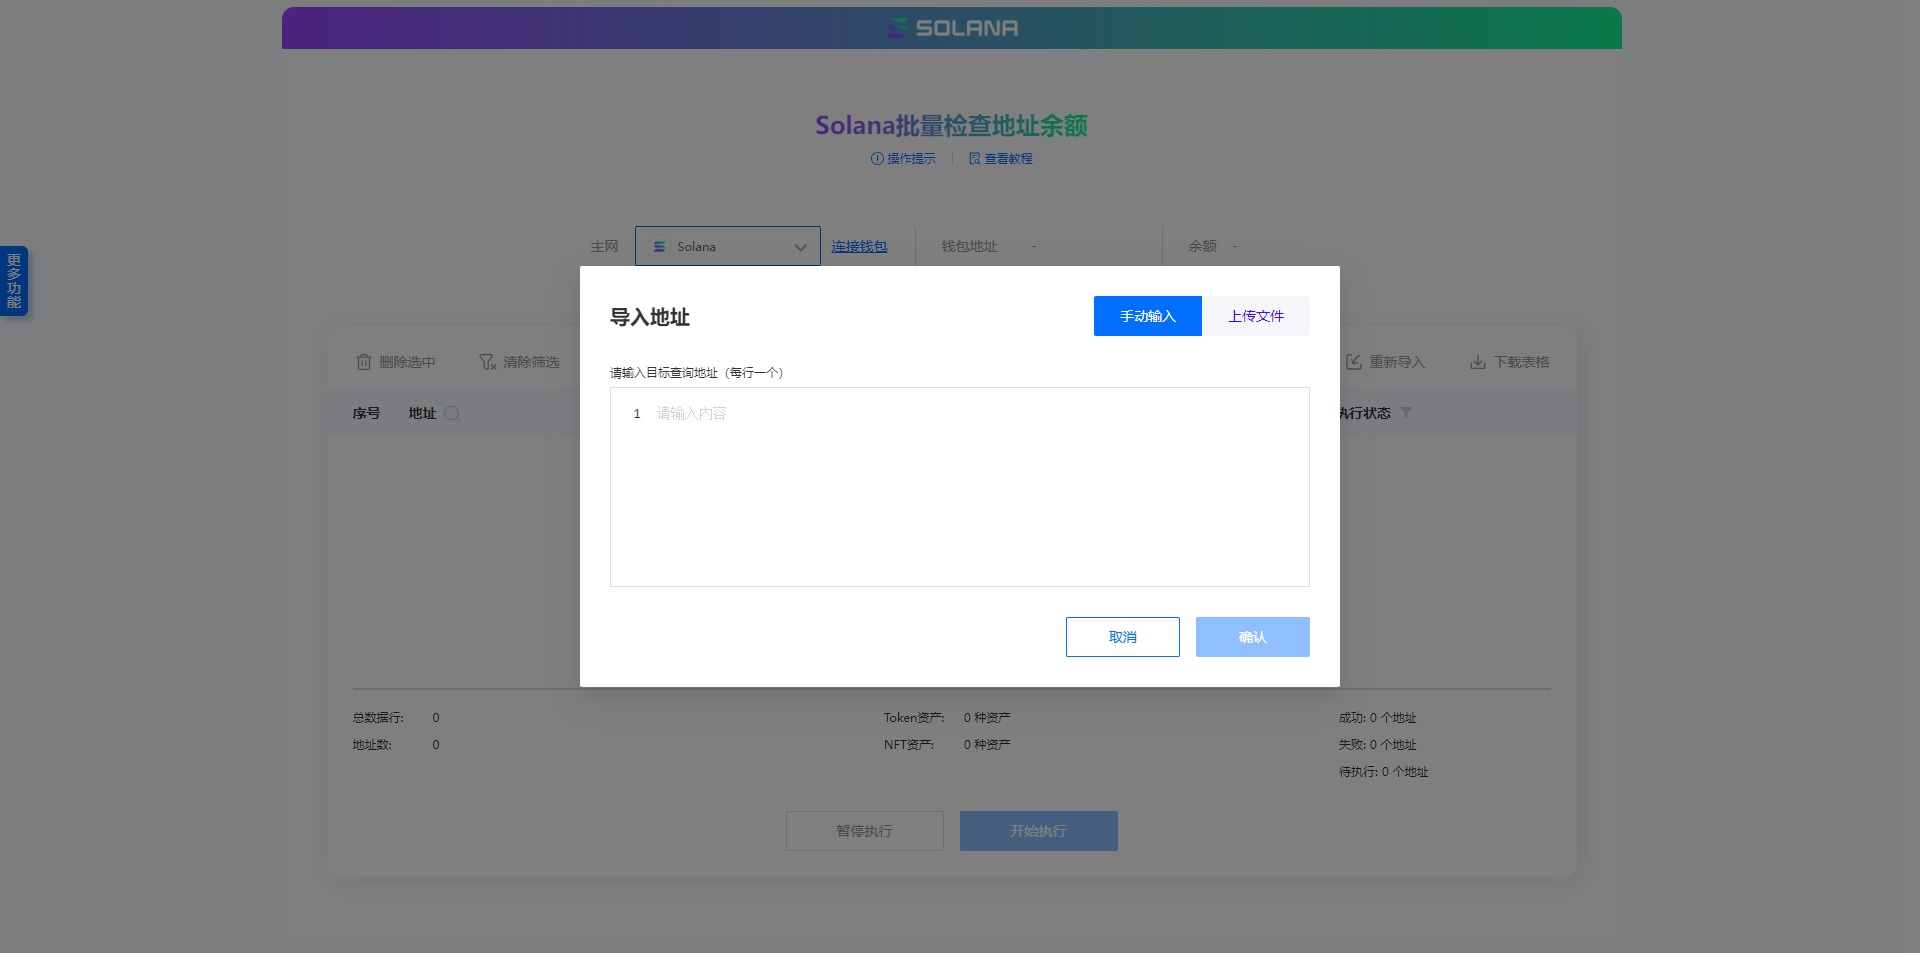1920x953 pixels.
Task: Click the 重新导入 import icon
Action: click(x=1354, y=362)
